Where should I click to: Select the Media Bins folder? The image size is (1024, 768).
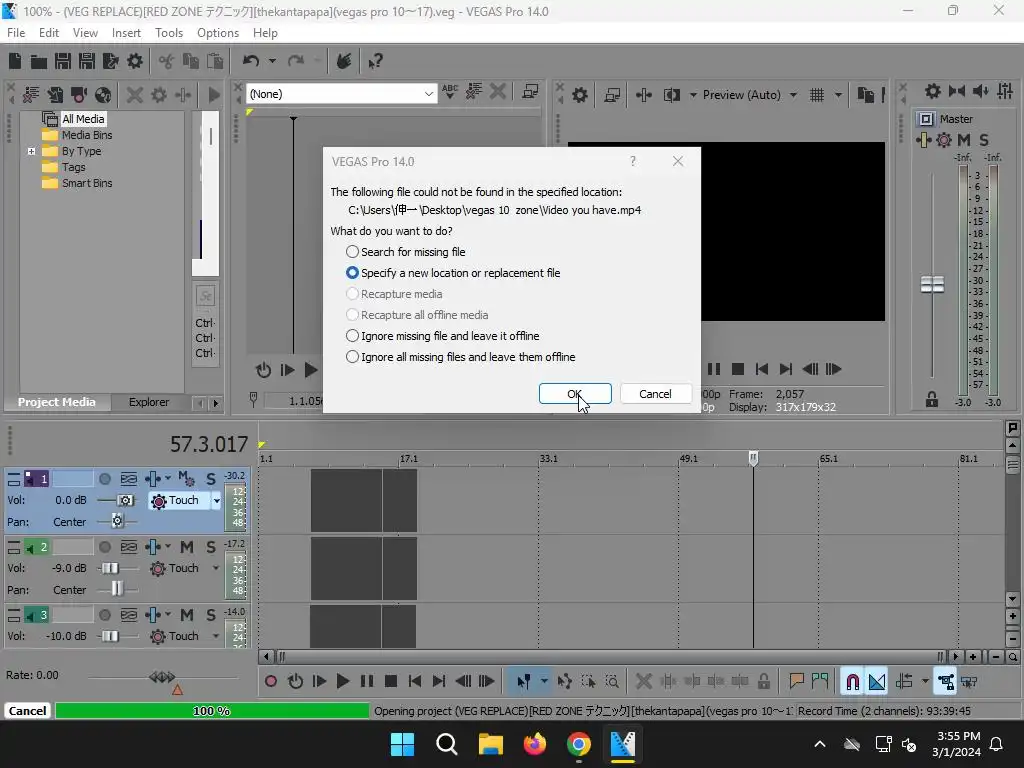click(77, 135)
